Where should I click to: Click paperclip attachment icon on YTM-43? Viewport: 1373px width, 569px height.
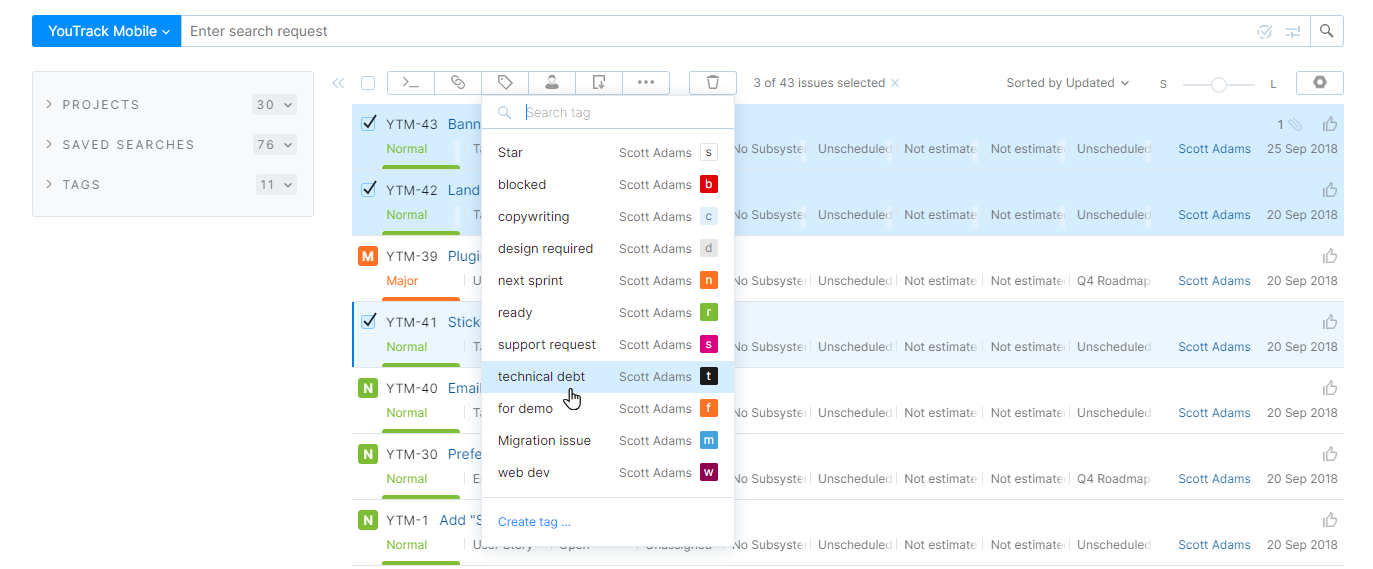(x=1295, y=125)
